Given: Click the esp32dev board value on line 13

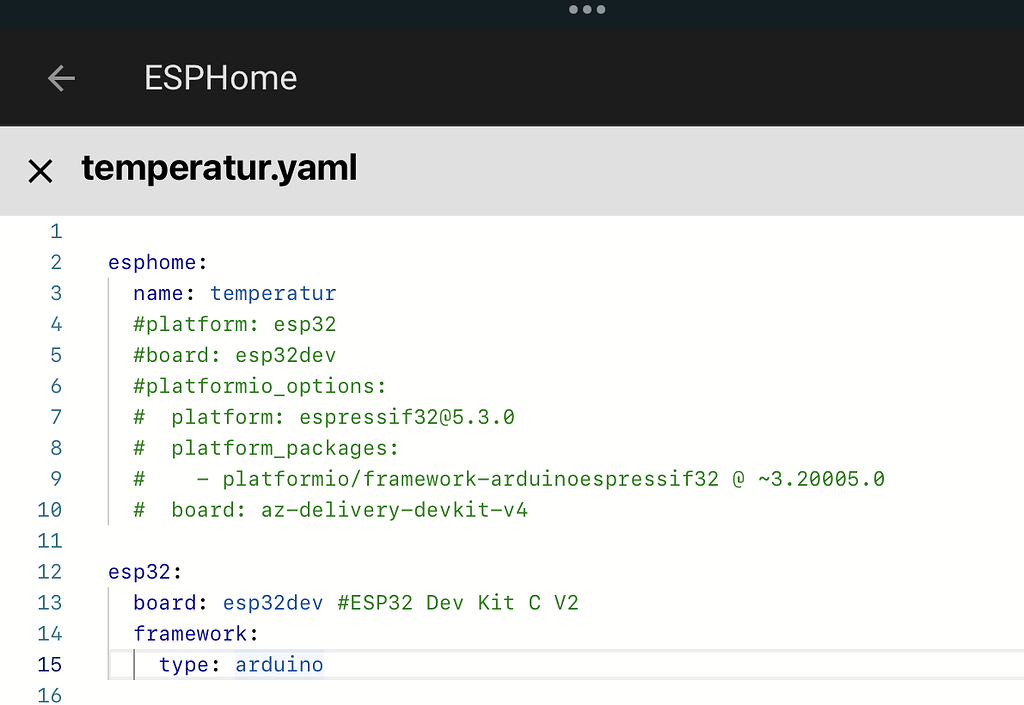Looking at the screenshot, I should tap(273, 602).
